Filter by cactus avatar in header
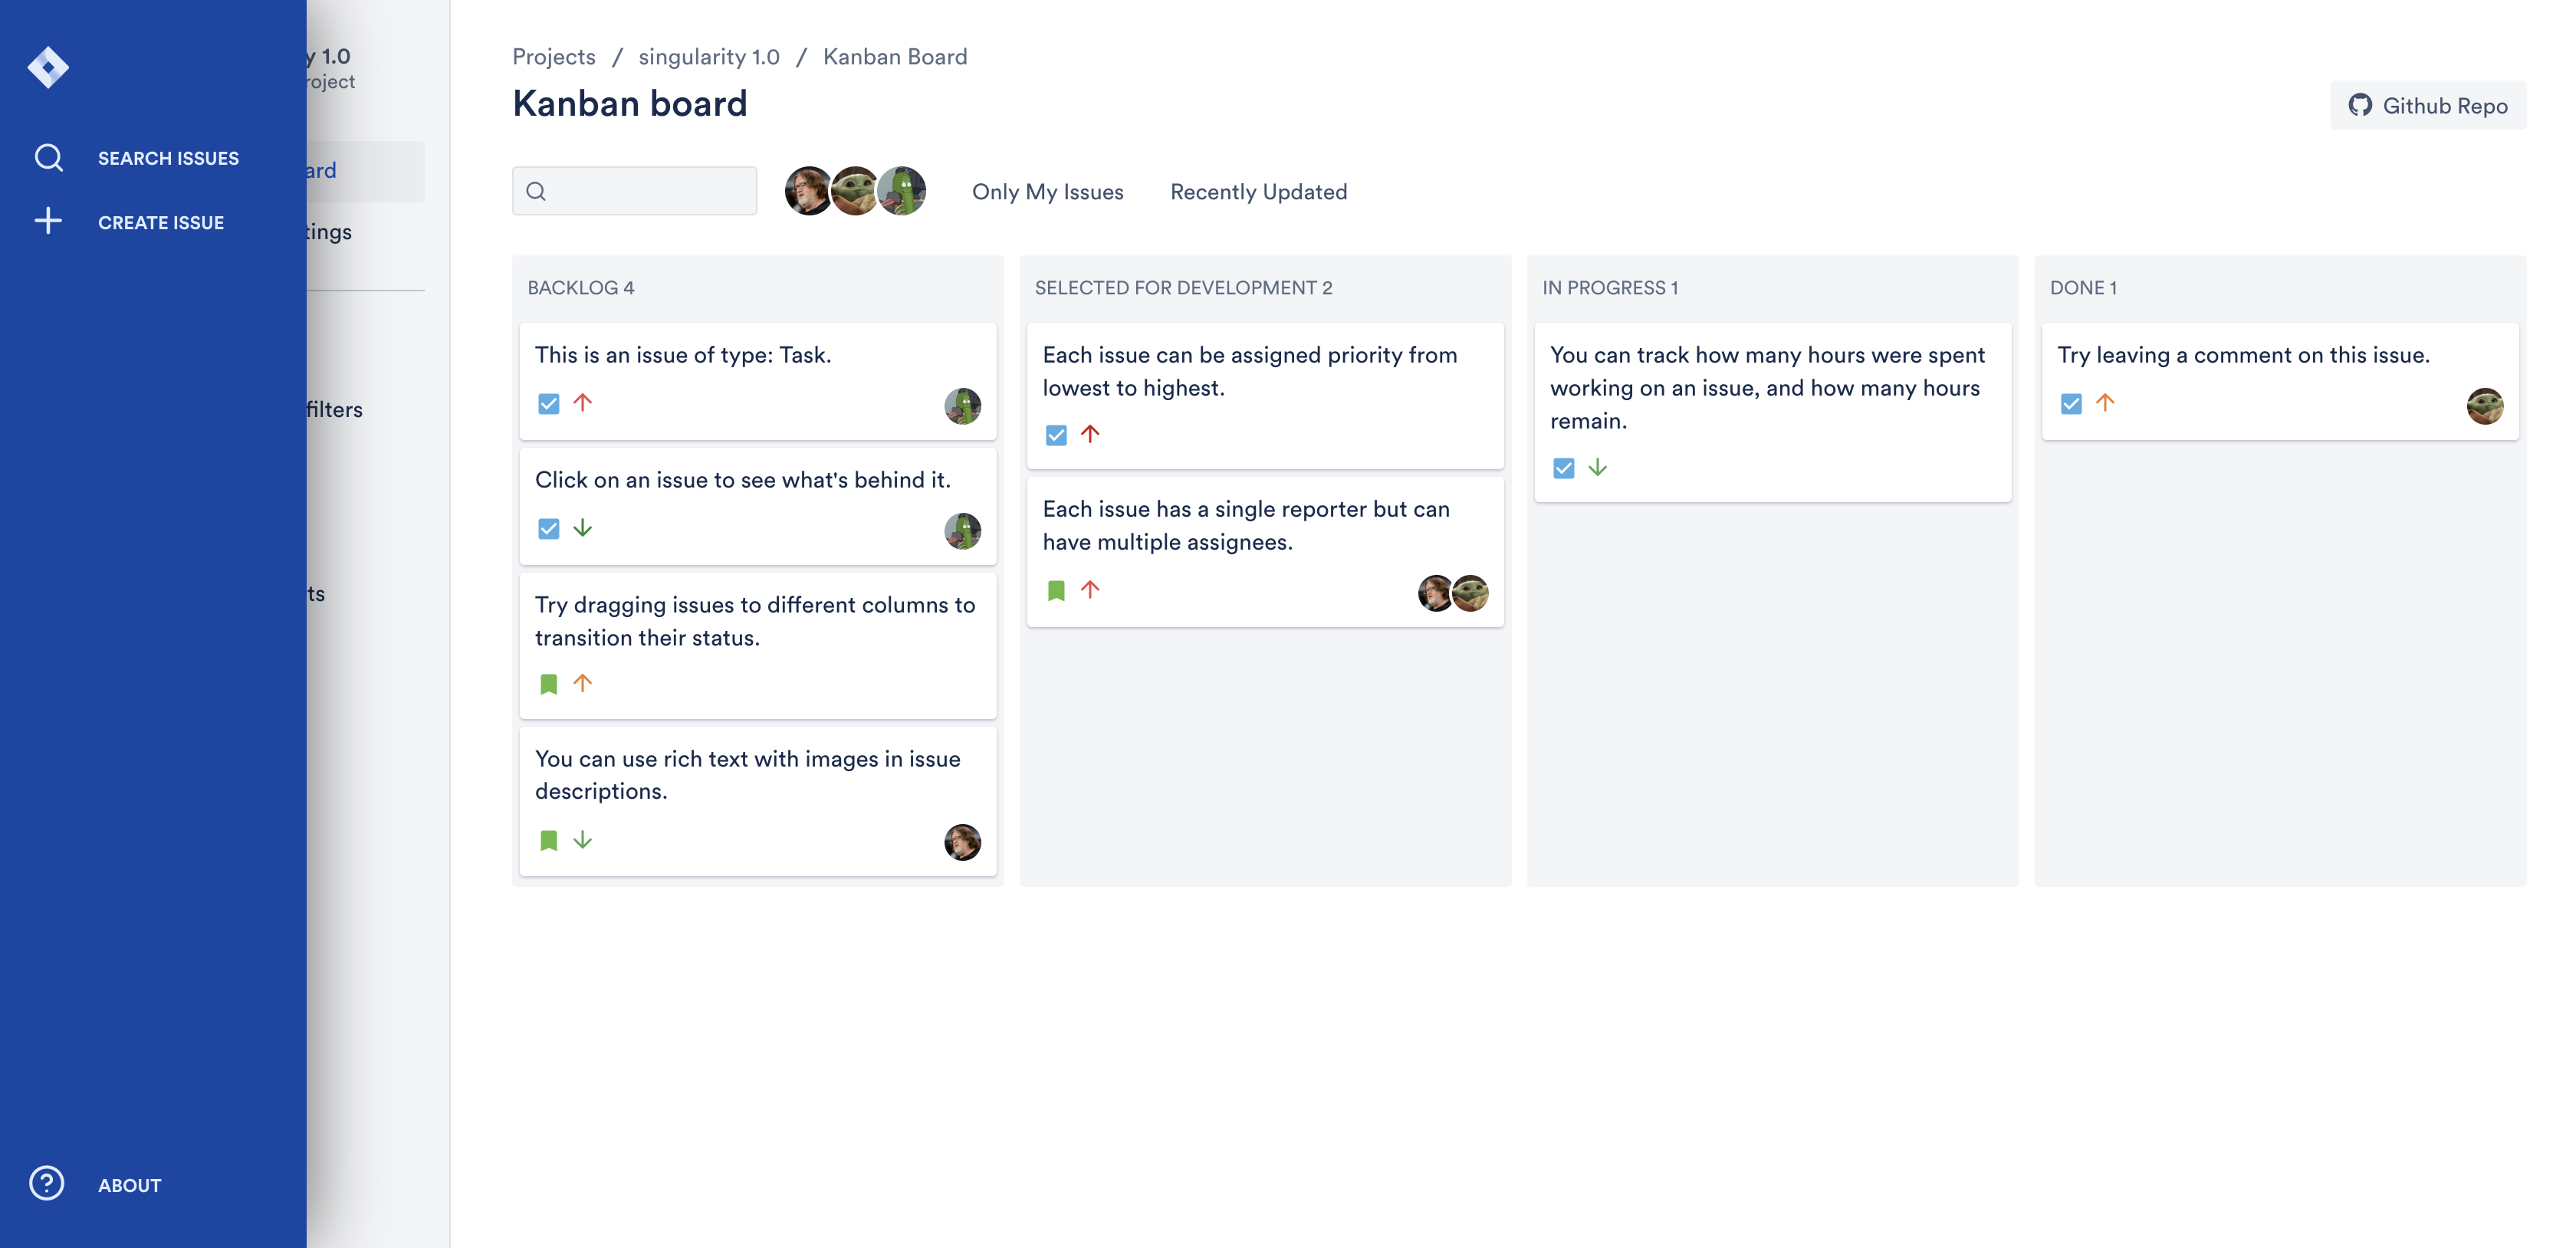 click(903, 191)
